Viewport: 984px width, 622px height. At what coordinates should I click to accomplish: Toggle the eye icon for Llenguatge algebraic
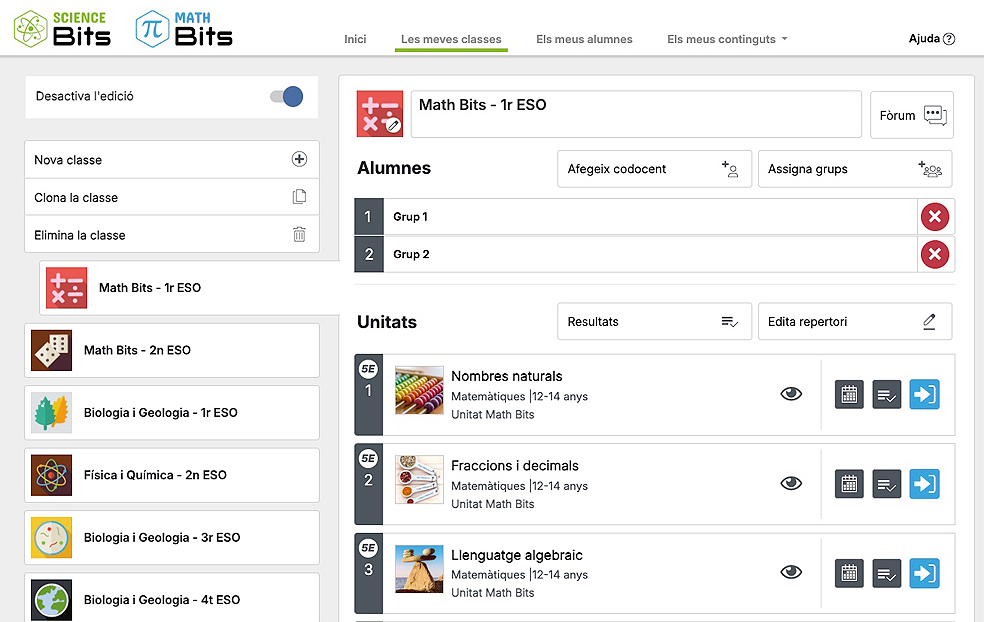791,573
